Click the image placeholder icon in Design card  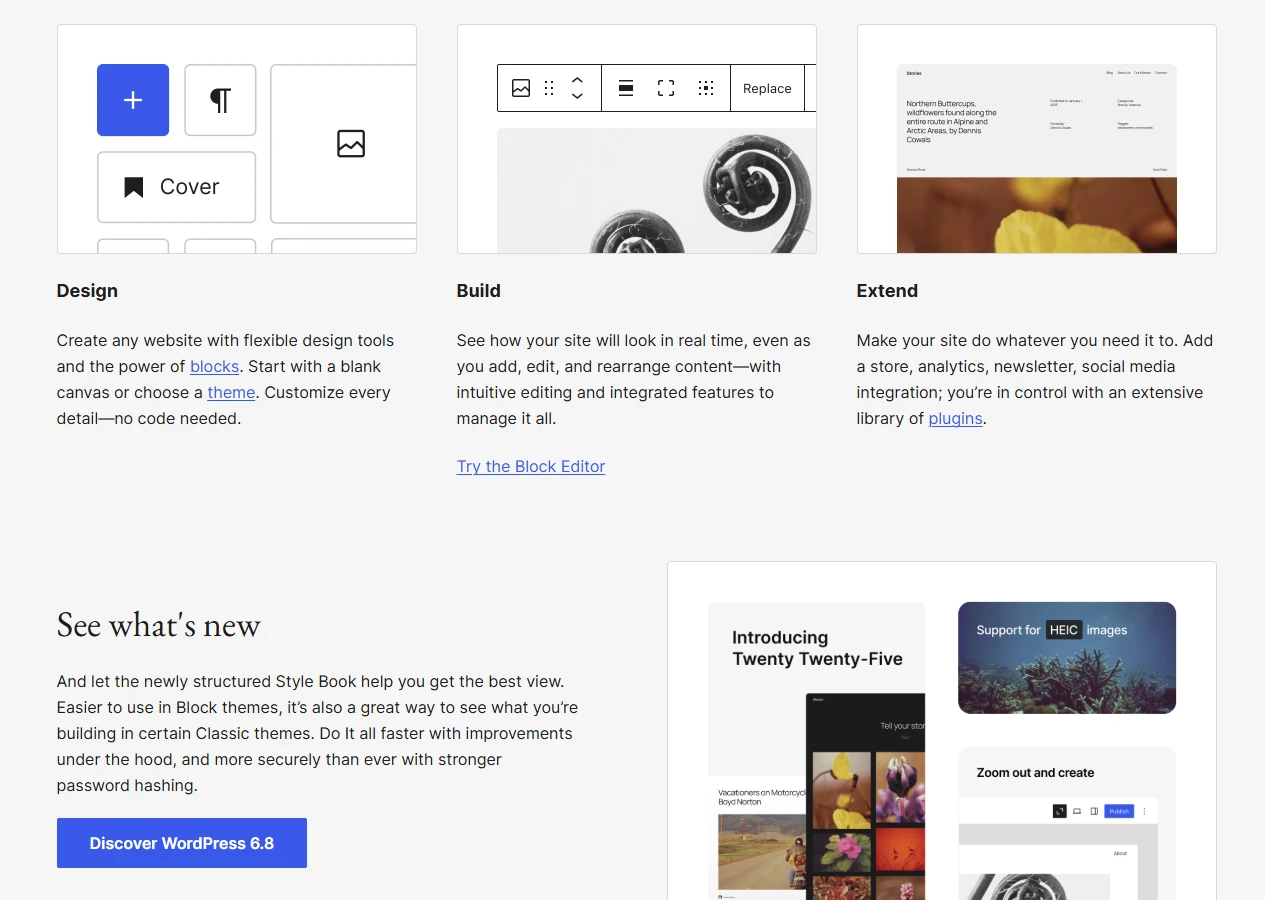click(x=351, y=144)
